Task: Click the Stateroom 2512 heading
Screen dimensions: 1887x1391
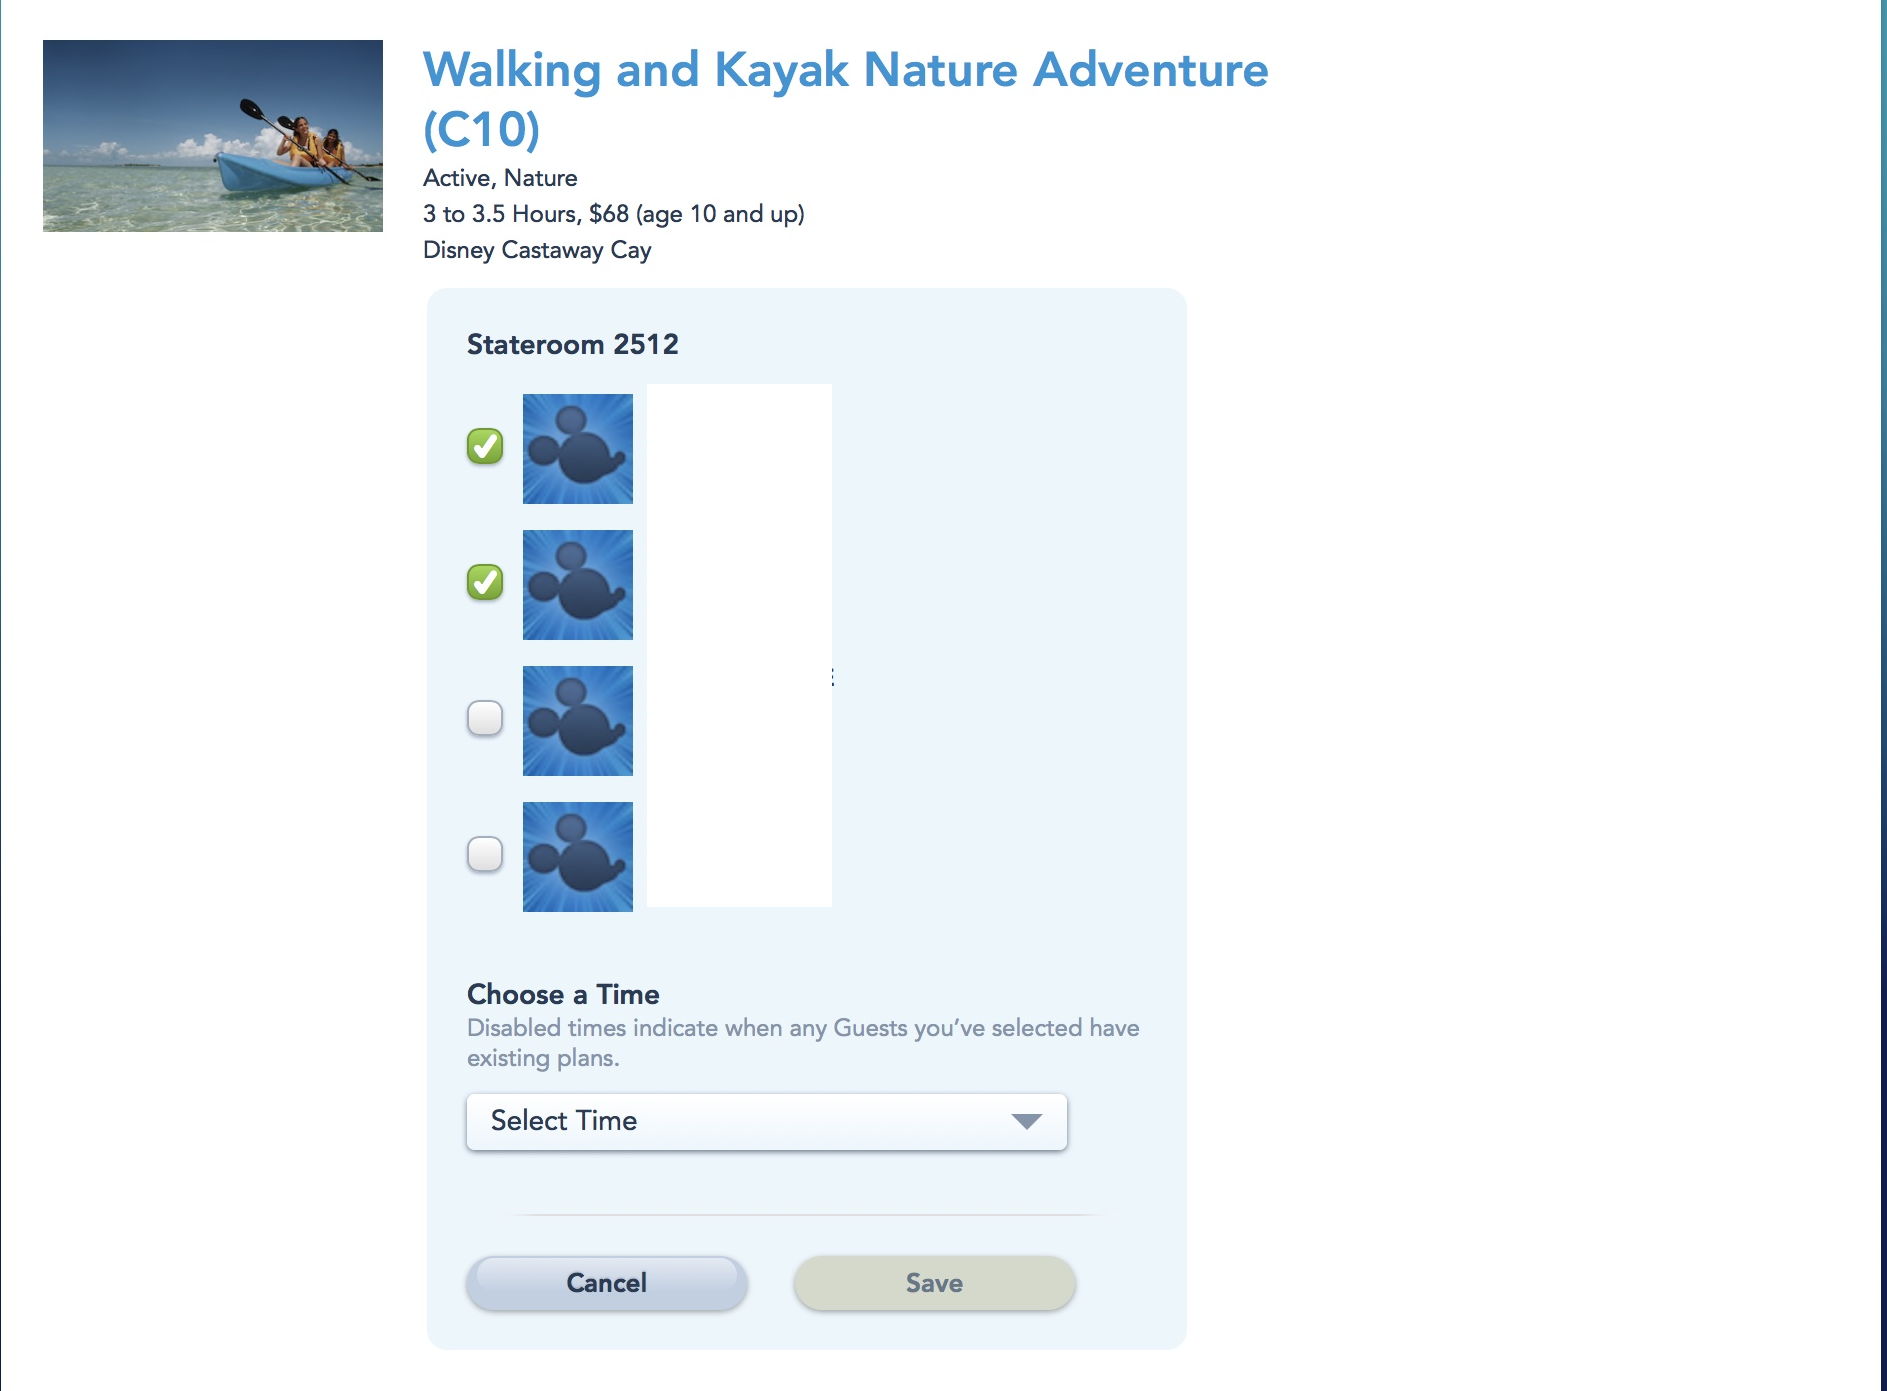Action: click(x=573, y=345)
